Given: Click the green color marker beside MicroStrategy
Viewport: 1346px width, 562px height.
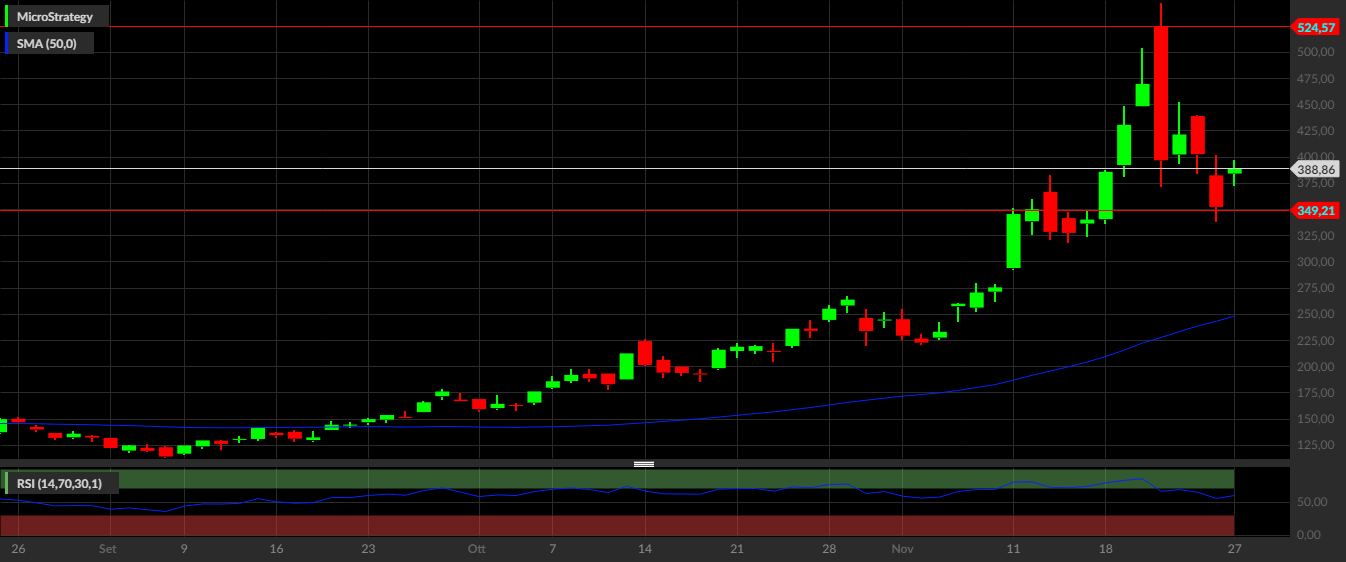Looking at the screenshot, I should (x=8, y=17).
